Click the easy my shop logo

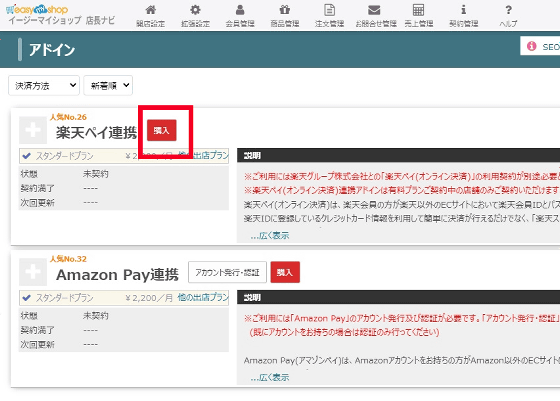[x=37, y=9]
